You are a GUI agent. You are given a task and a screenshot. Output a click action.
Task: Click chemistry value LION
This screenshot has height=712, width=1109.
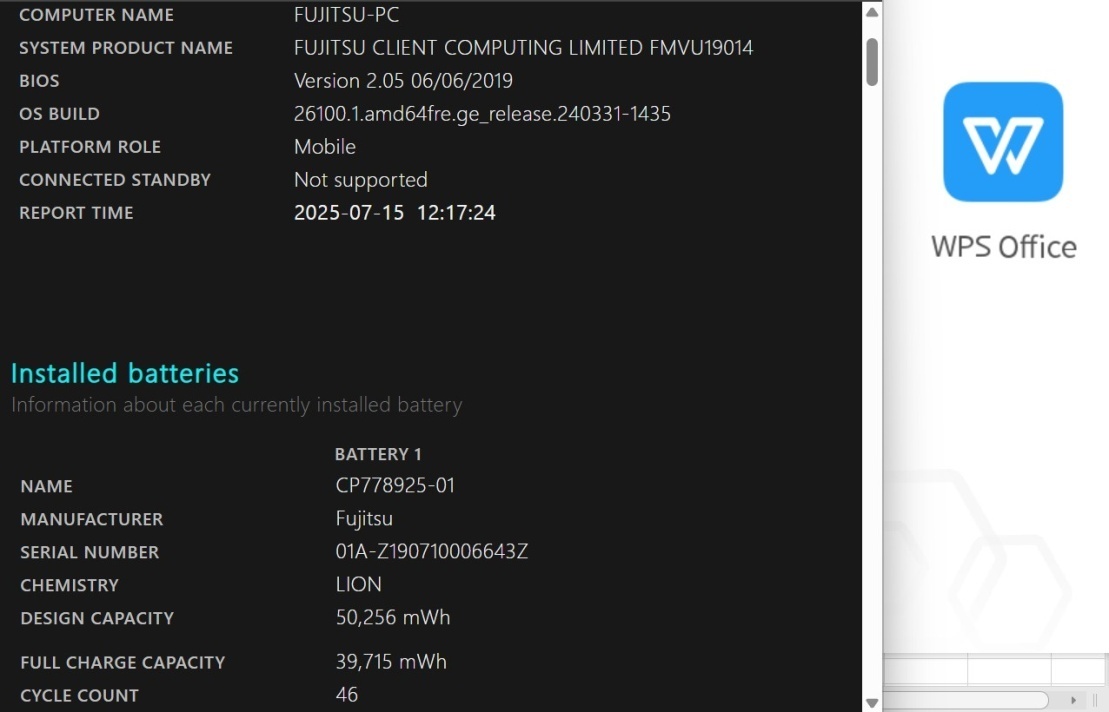pyautogui.click(x=359, y=585)
